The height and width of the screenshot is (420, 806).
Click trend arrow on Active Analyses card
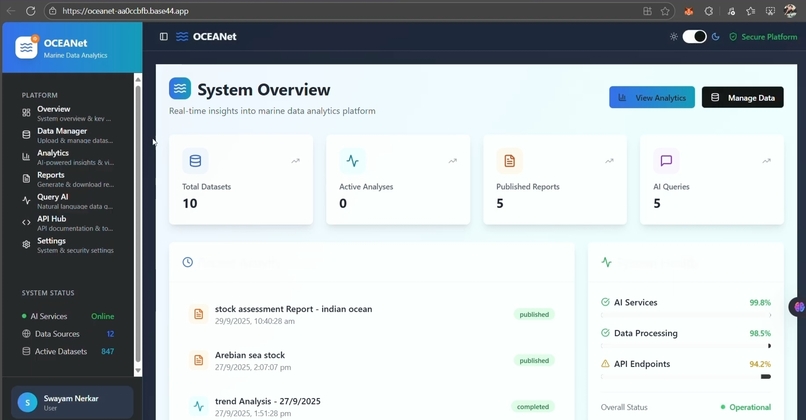tap(452, 161)
